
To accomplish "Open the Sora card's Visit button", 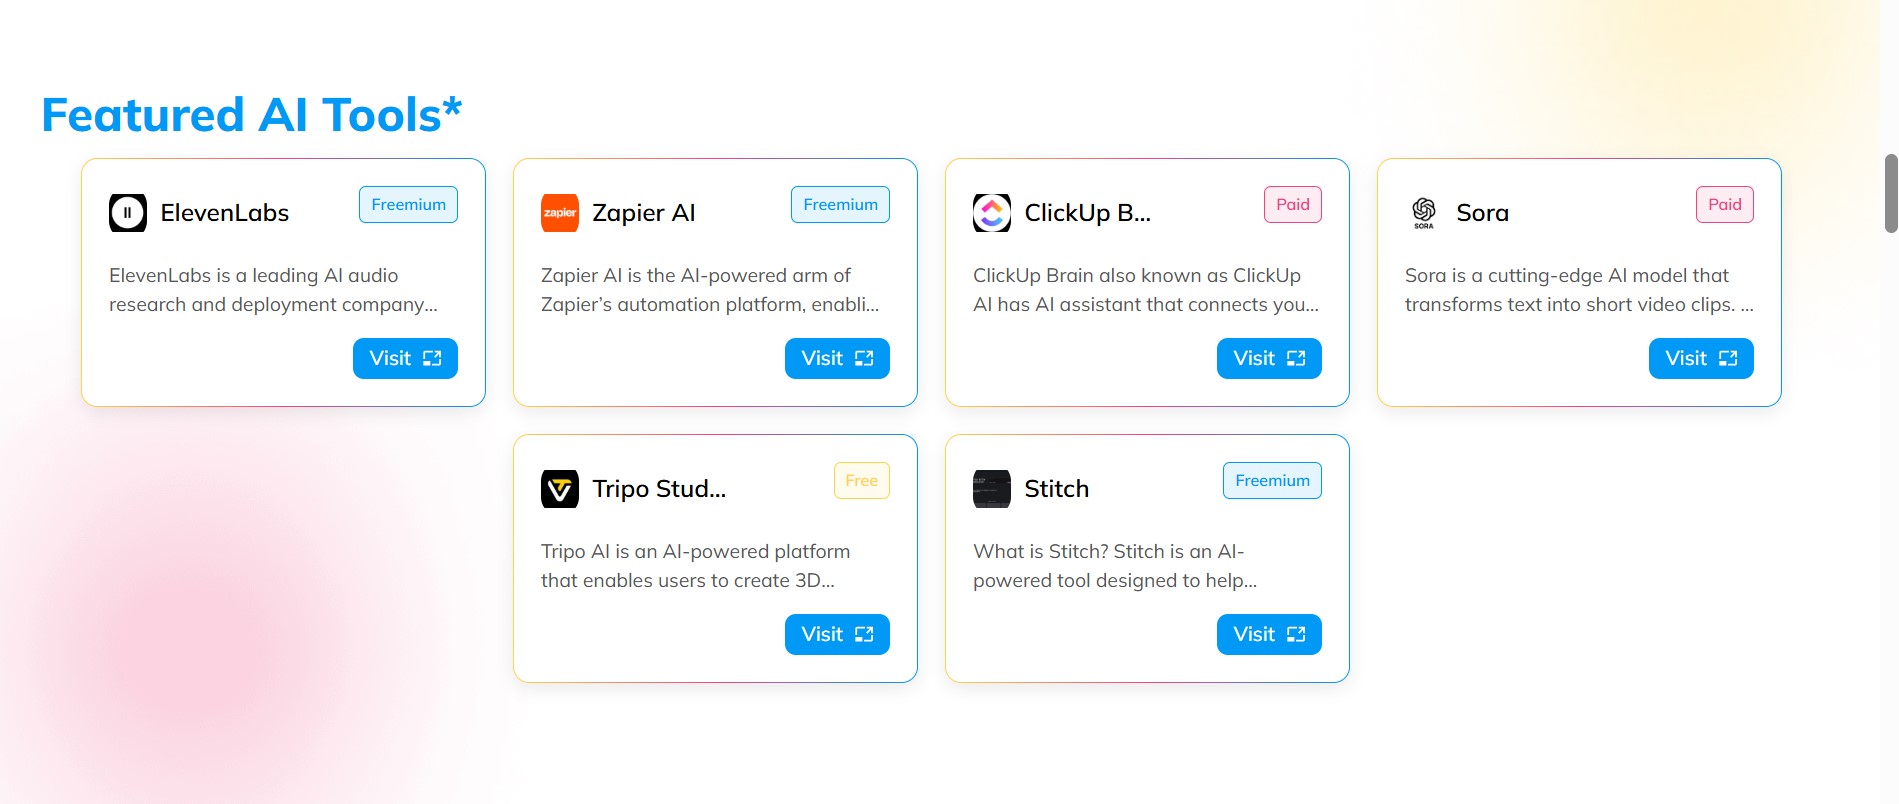I will pyautogui.click(x=1700, y=358).
